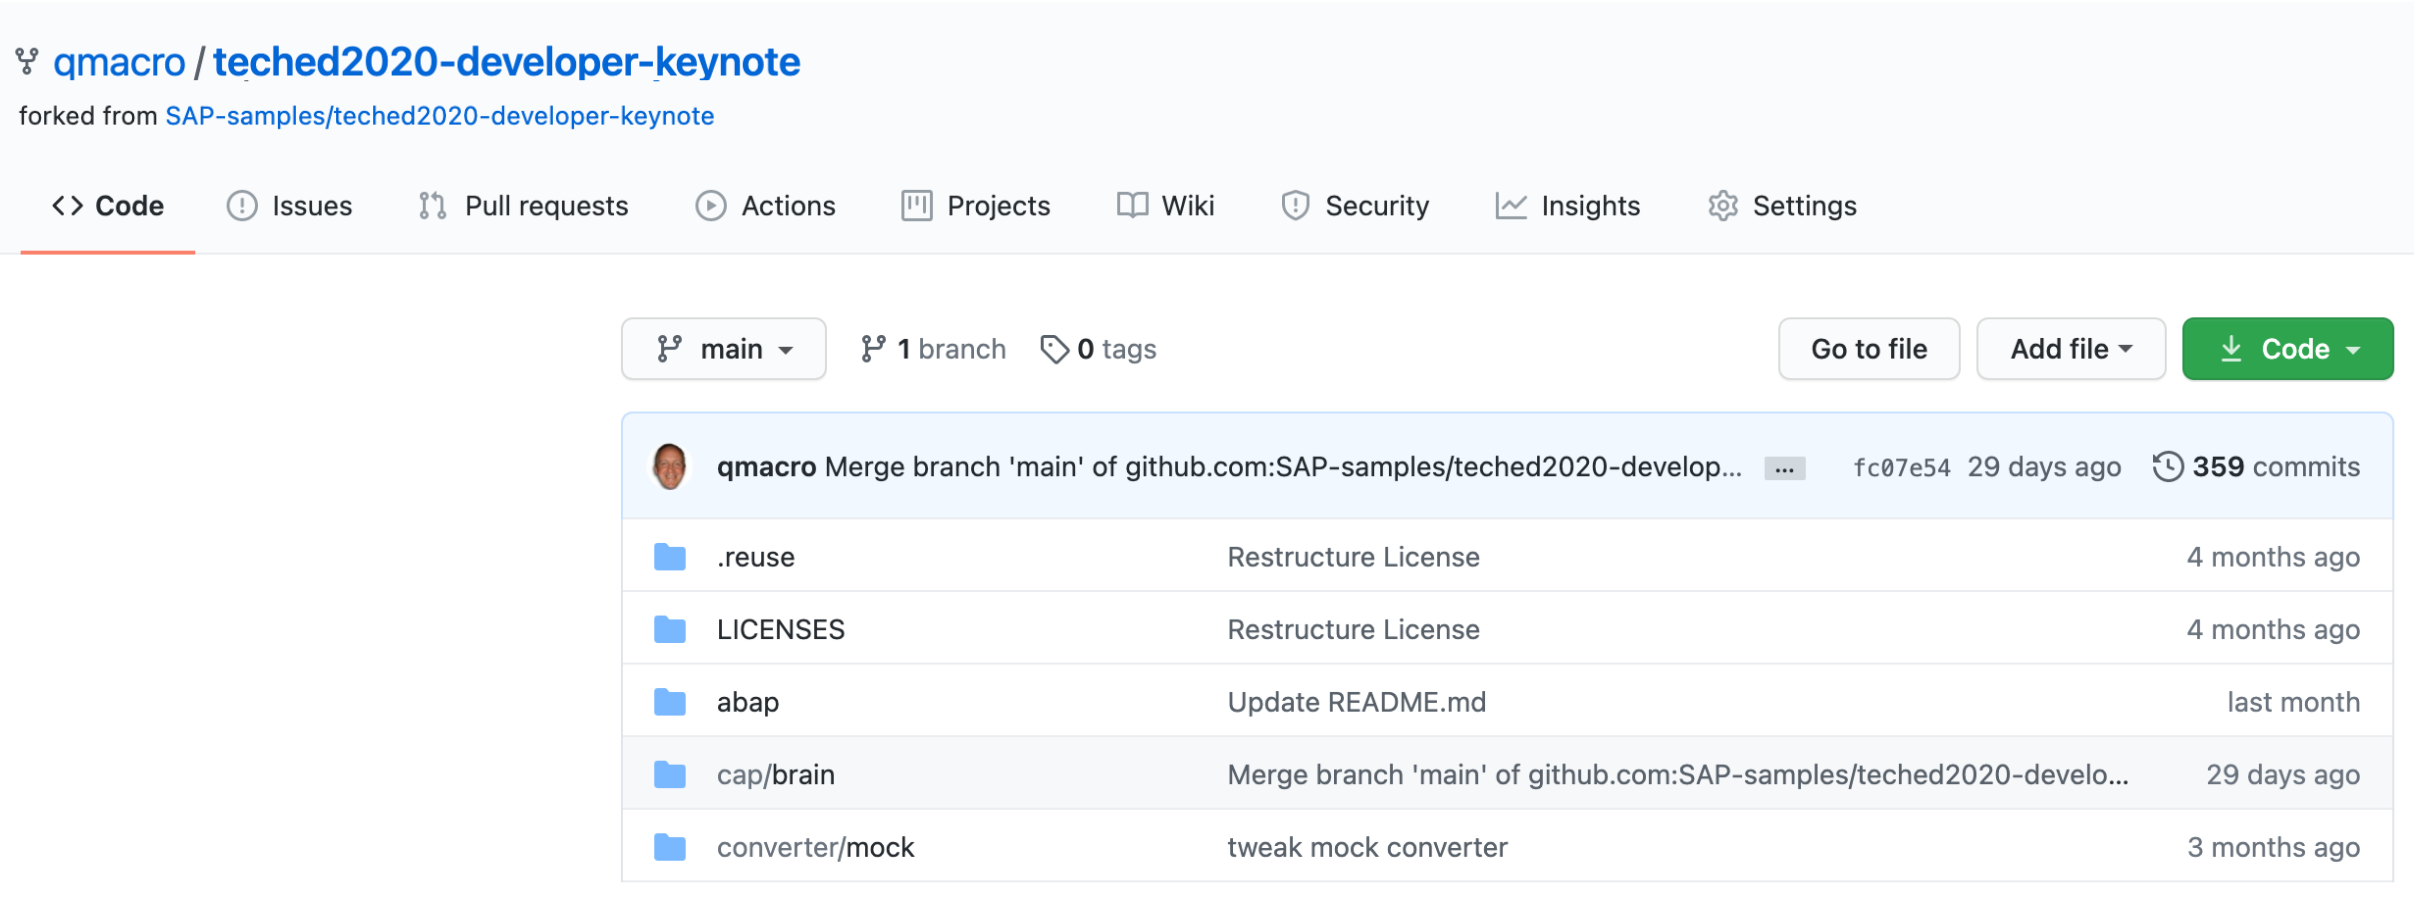This screenshot has width=2414, height=916.
Task: Click 29 days ago in the cap/brain row
Action: tap(2284, 775)
